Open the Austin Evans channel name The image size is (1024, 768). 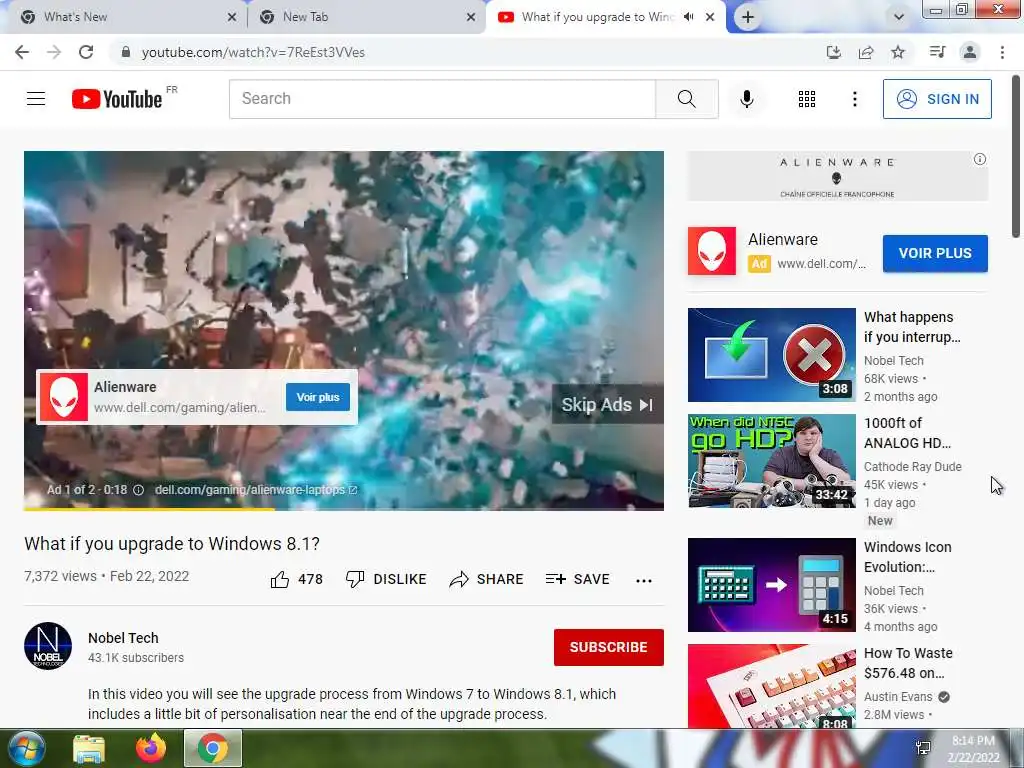898,697
